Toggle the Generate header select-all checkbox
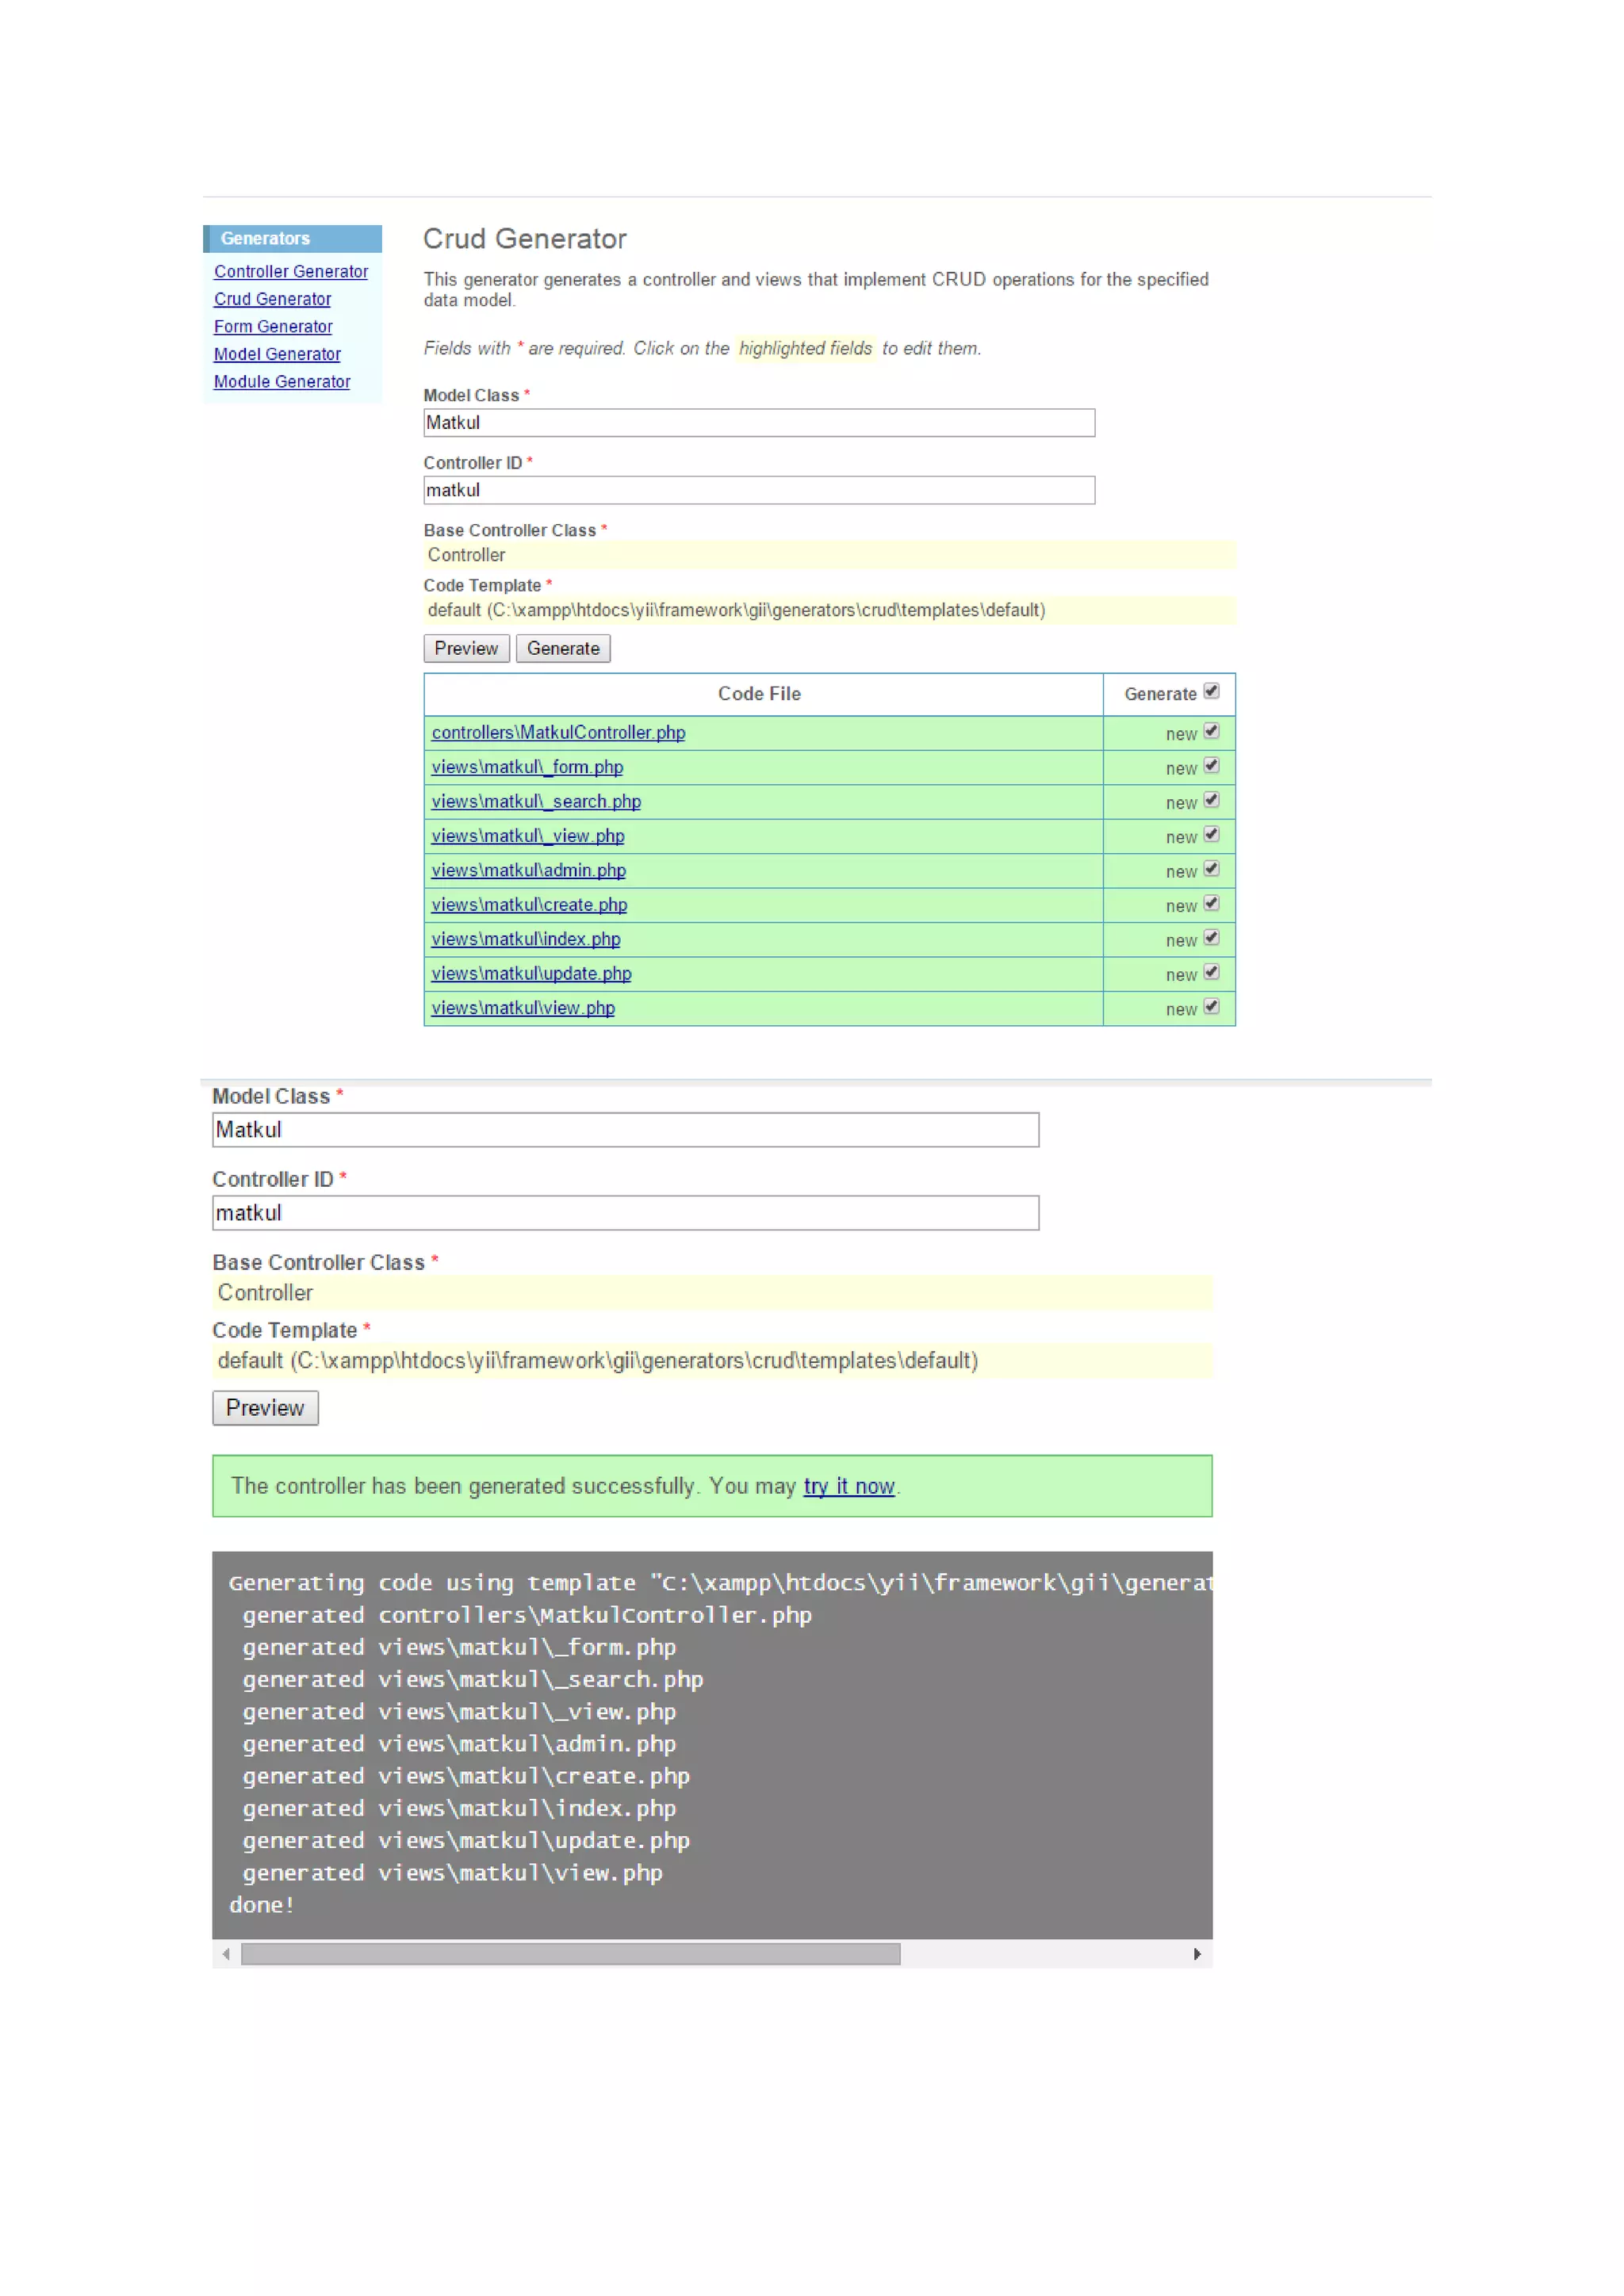Image resolution: width=1624 pixels, height=2296 pixels. pyautogui.click(x=1211, y=691)
